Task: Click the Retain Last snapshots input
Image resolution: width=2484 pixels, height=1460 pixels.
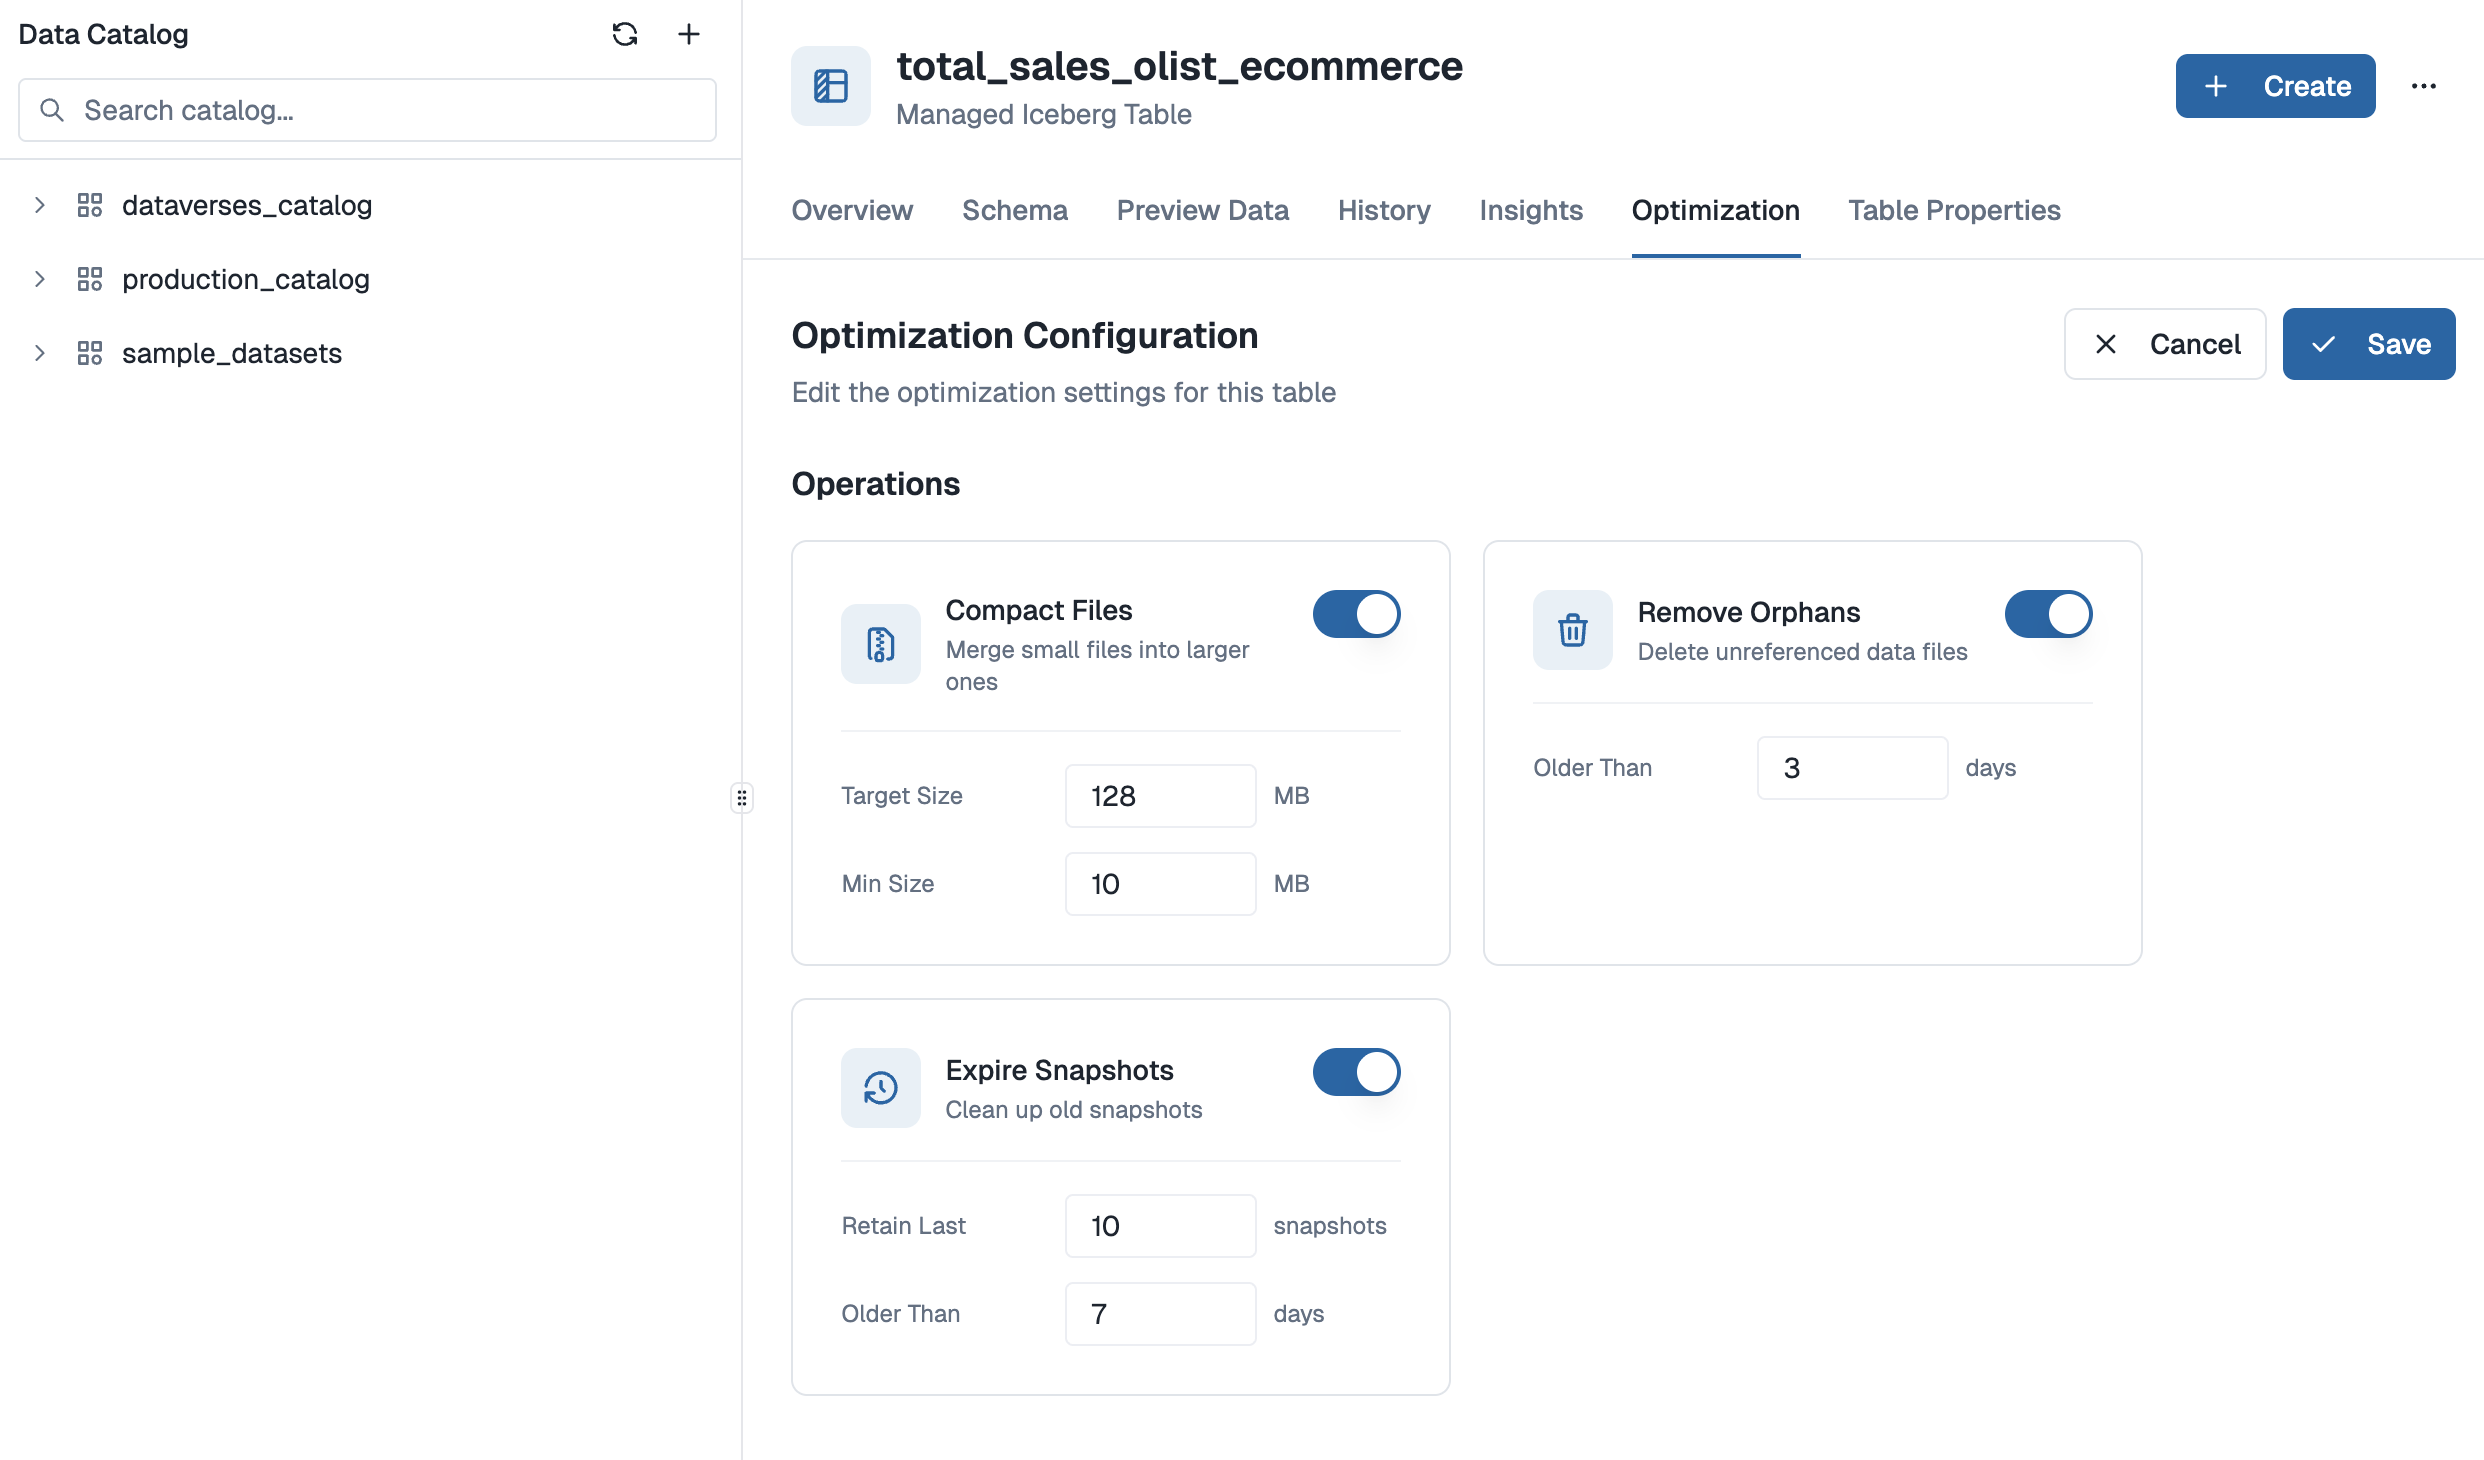Action: pyautogui.click(x=1161, y=1226)
